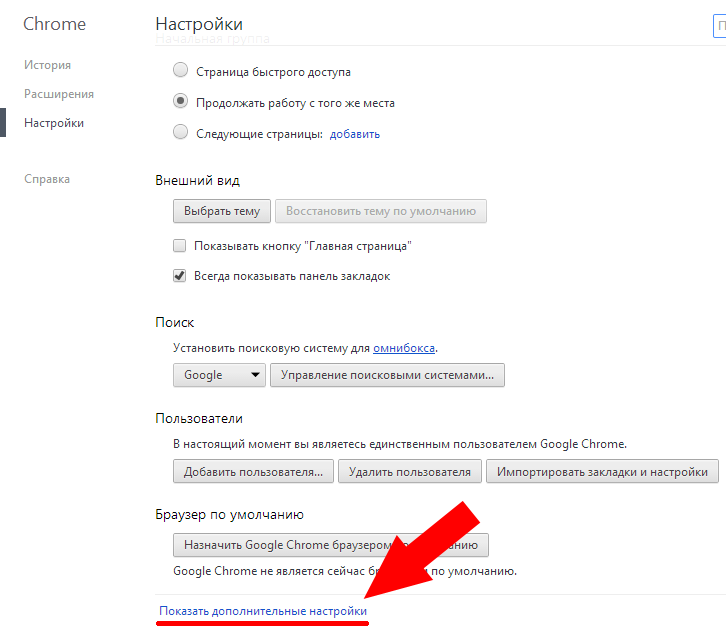Click the "Поиск" section heading
726x642 pixels.
click(175, 323)
